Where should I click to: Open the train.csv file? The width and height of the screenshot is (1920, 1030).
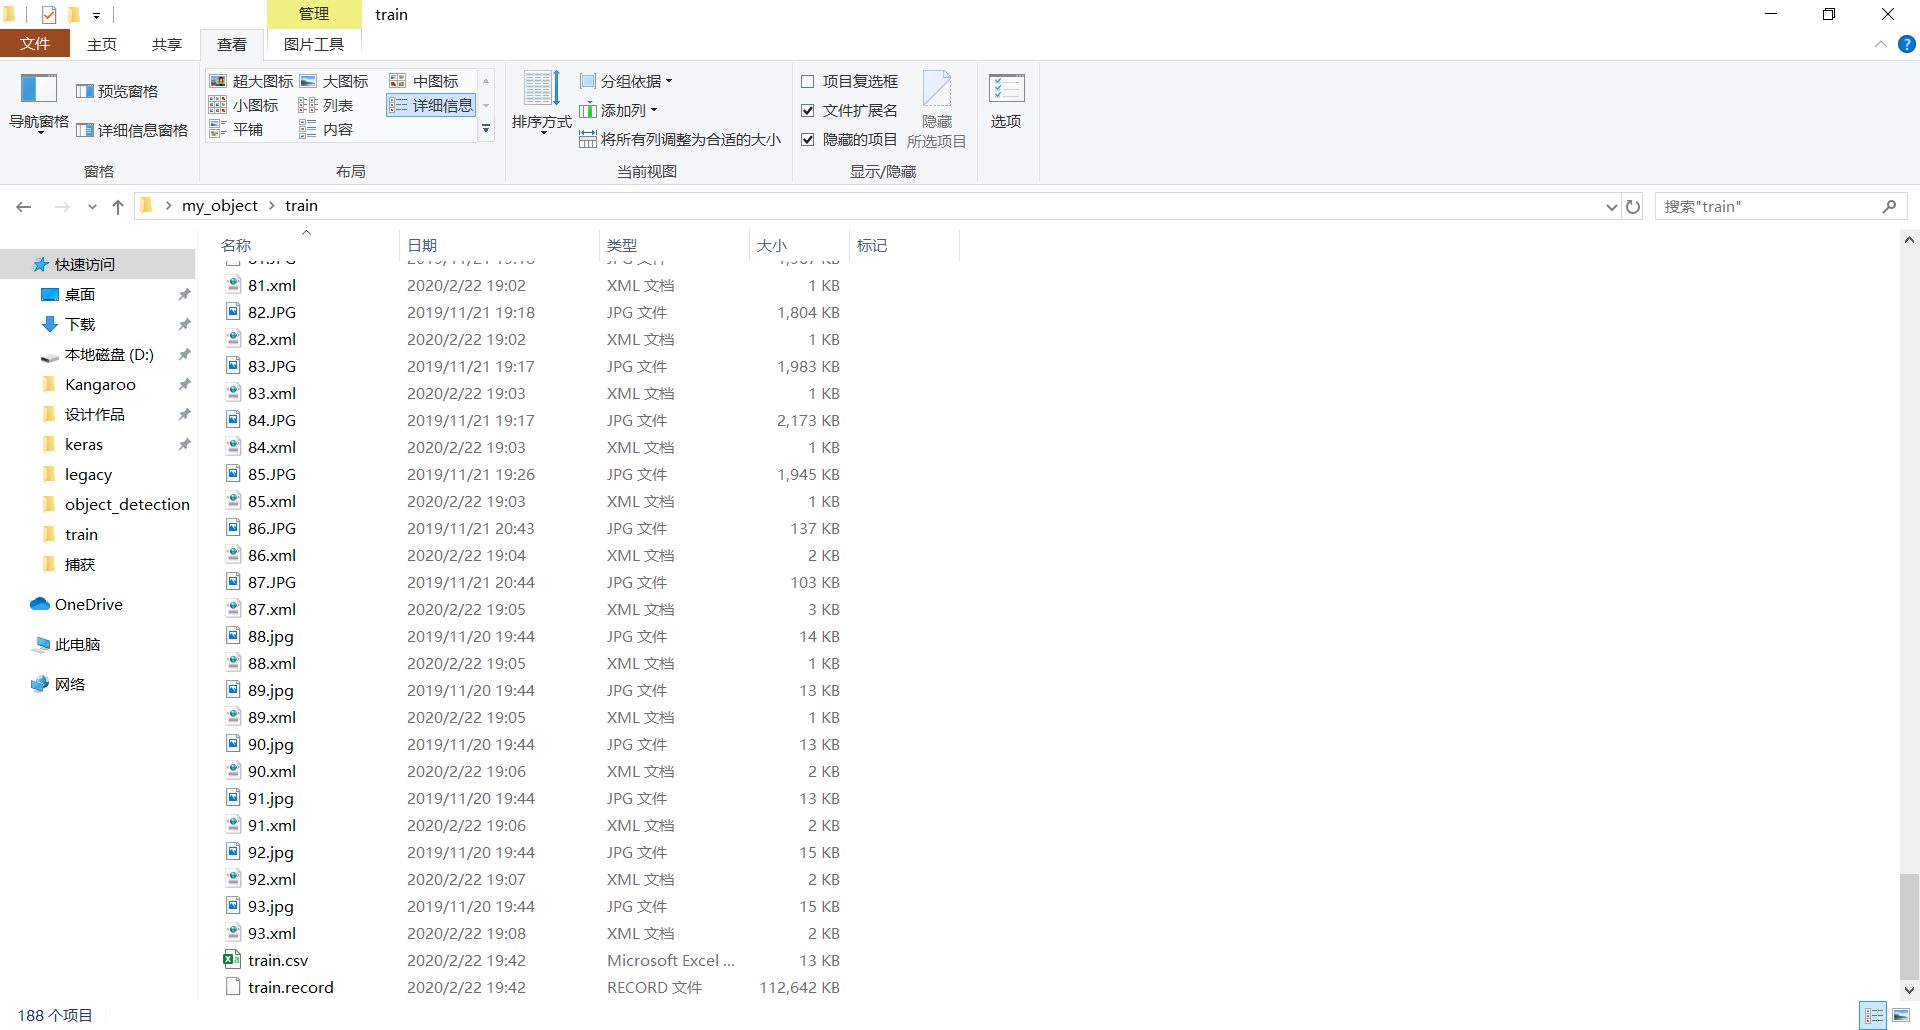coord(278,959)
